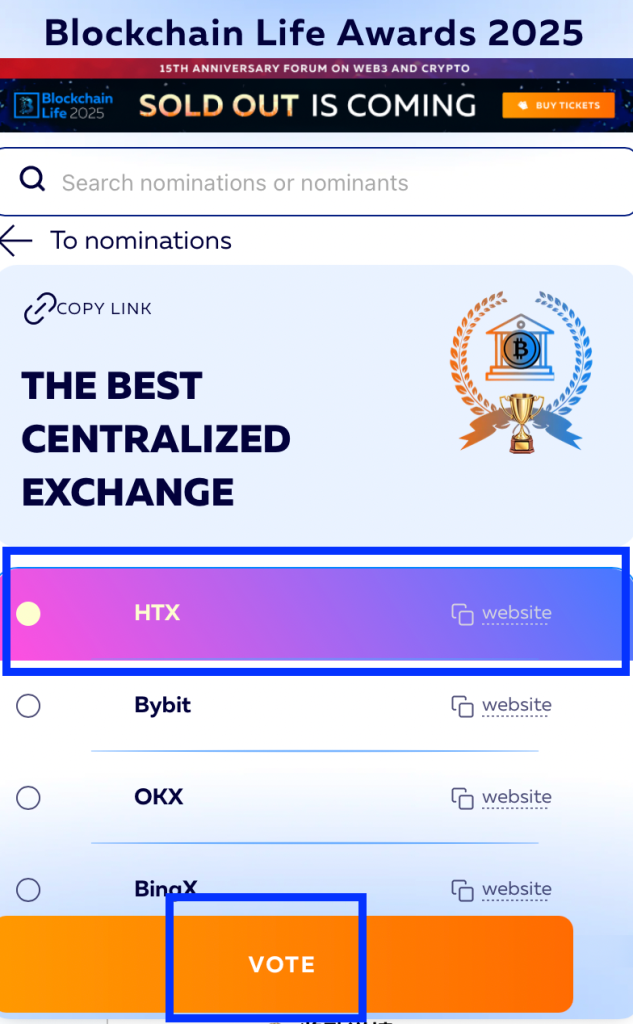Screen dimensions: 633x1024
Task: Click the centralized exchange trophy badge
Action: pyautogui.click(x=521, y=372)
